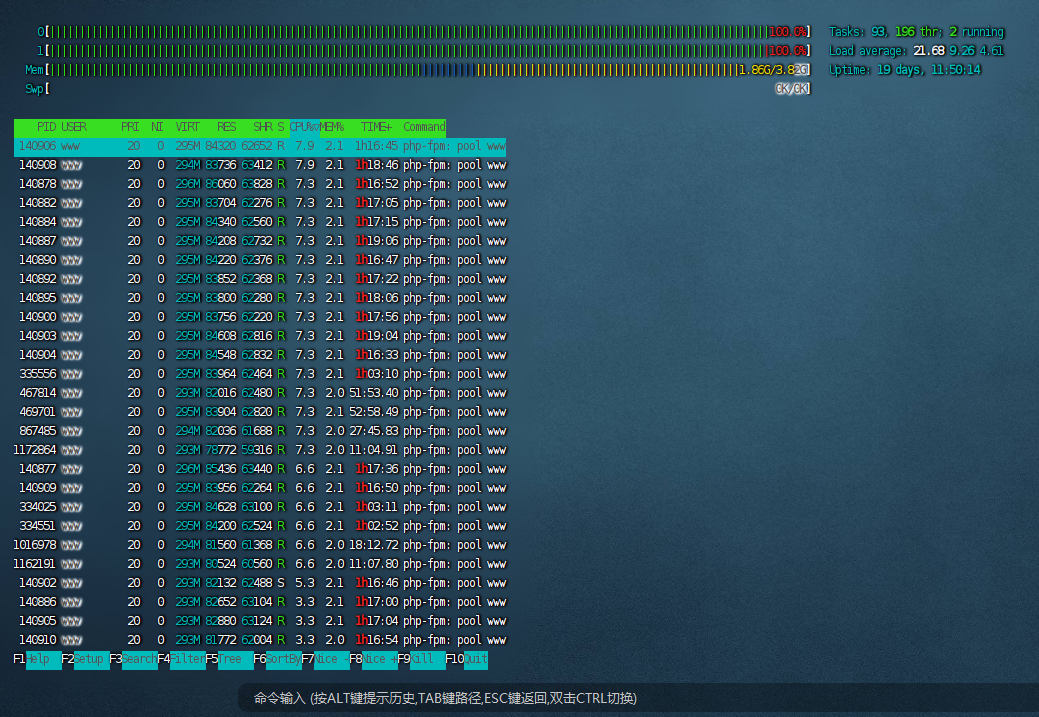
Task: Click the CPU 1 usage meter bar
Action: pyautogui.click(x=424, y=51)
